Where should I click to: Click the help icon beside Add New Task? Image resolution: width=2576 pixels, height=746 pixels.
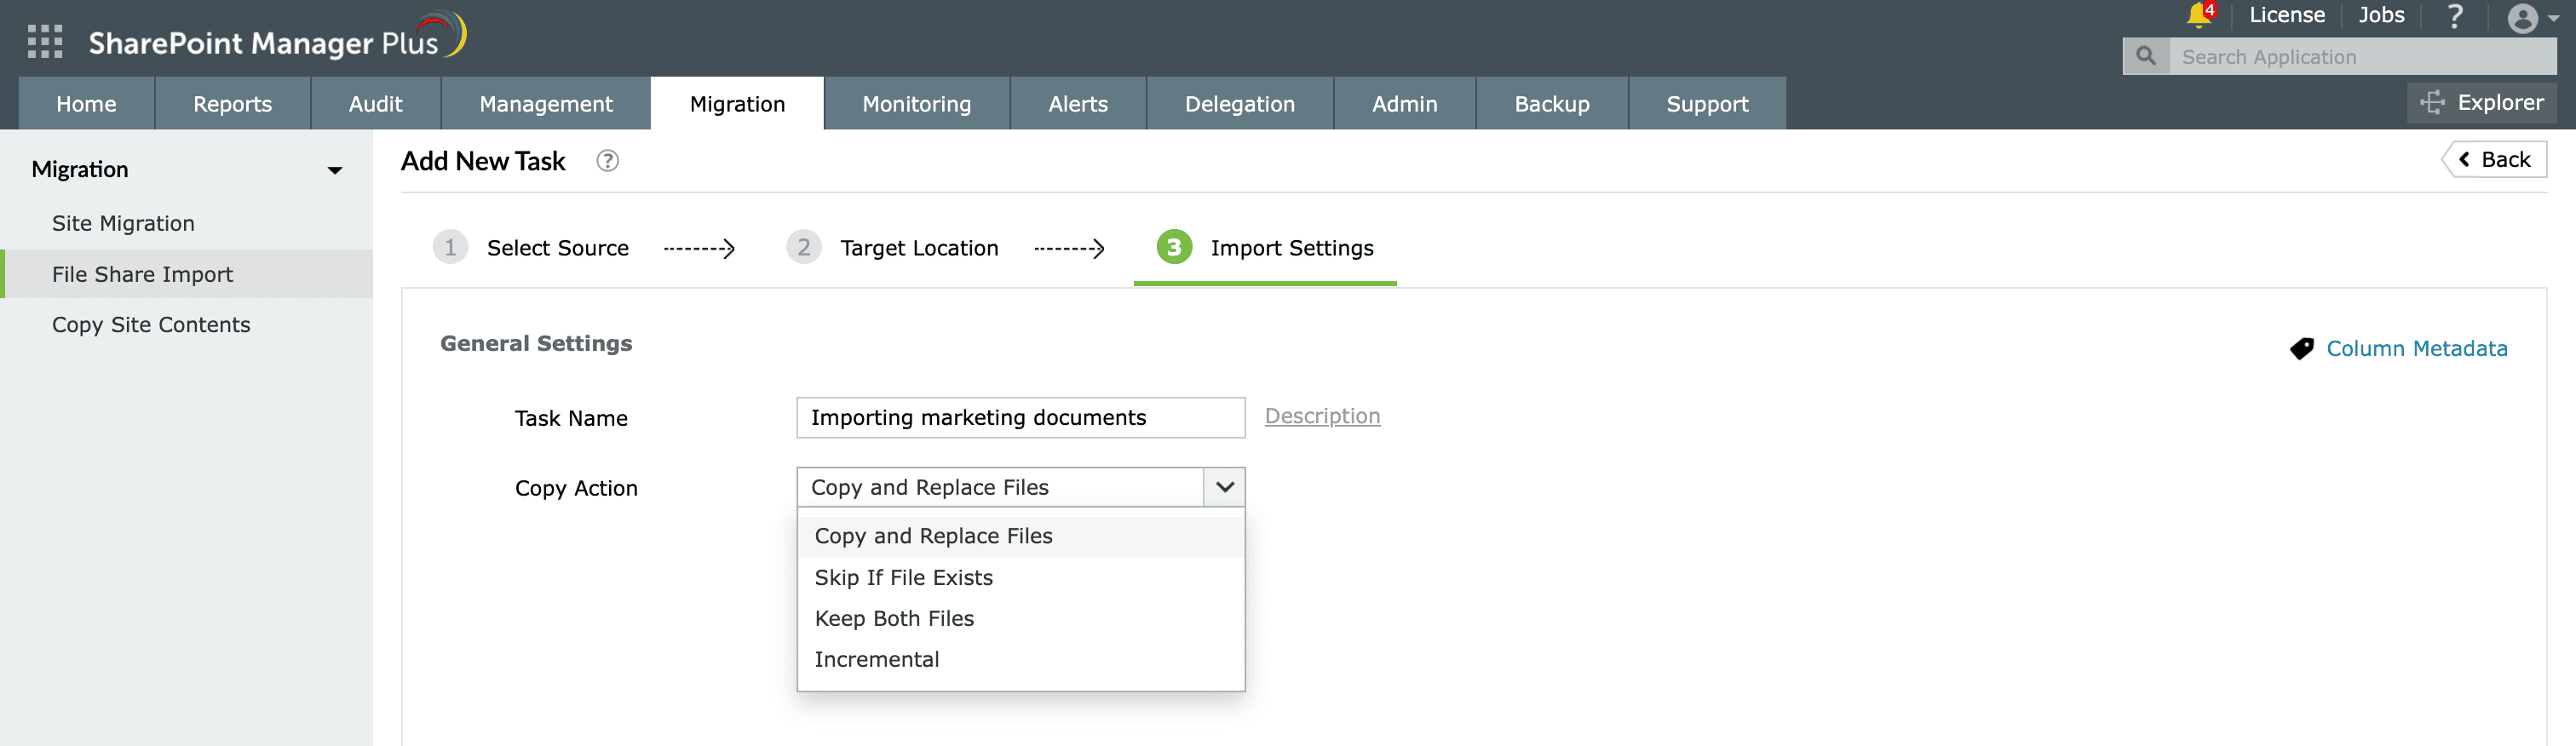tap(607, 160)
